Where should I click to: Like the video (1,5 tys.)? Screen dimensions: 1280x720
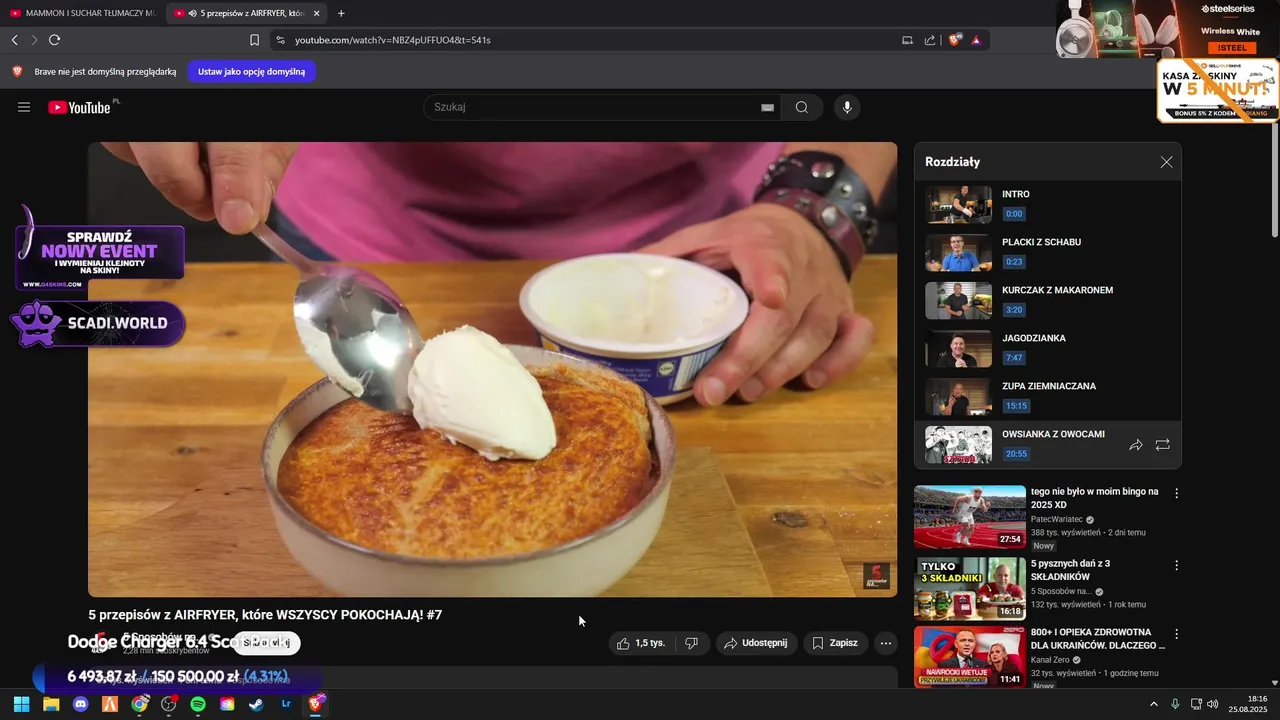[x=641, y=643]
